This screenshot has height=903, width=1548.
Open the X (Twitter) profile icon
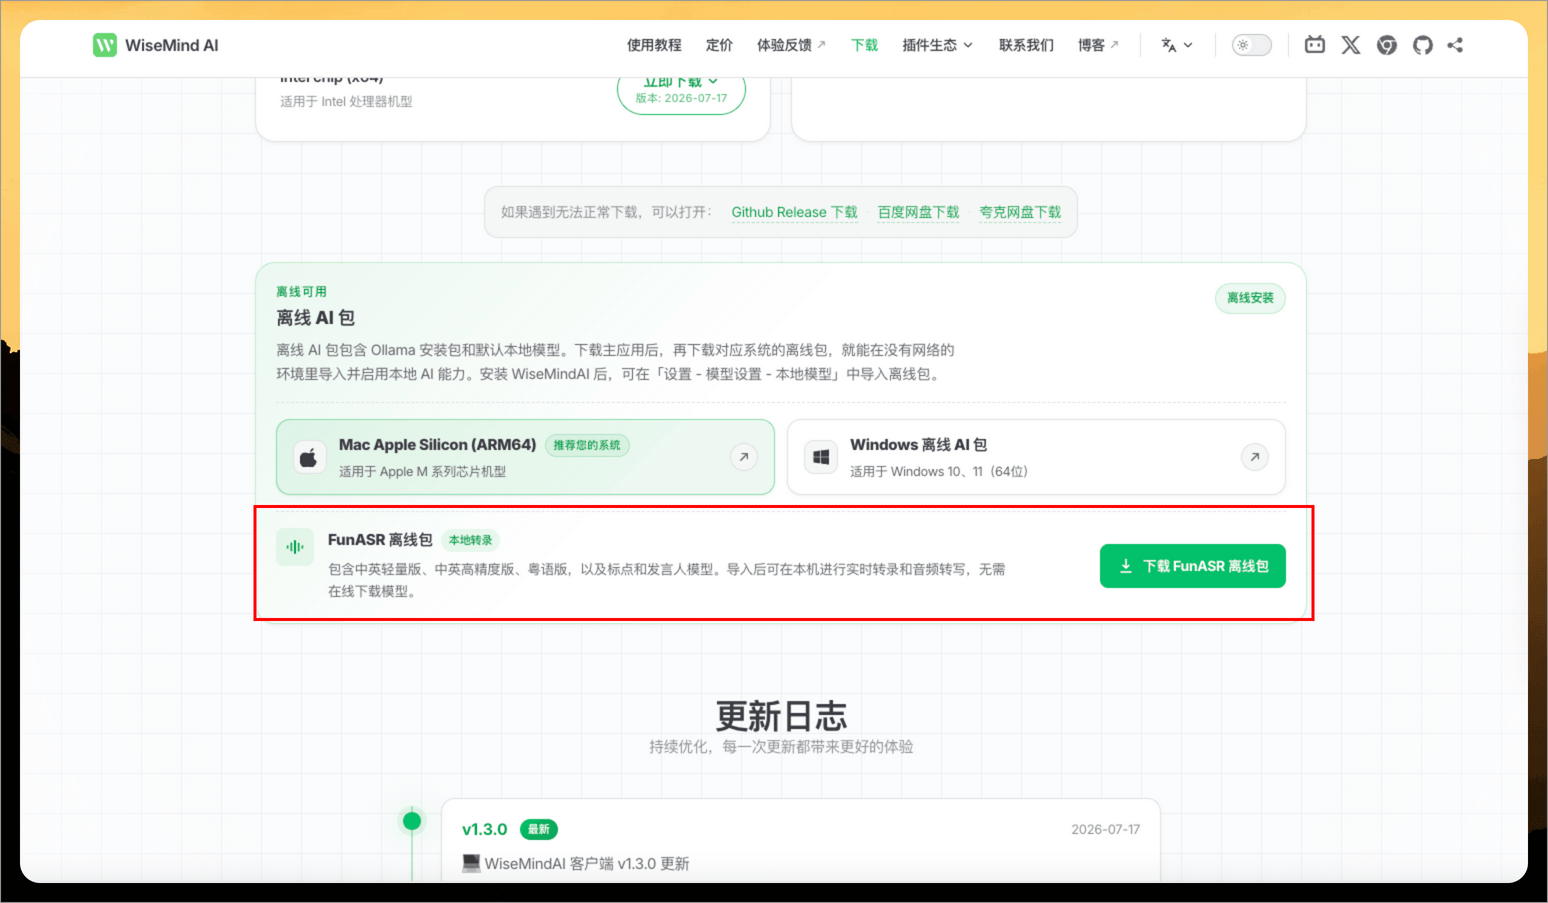[1351, 45]
